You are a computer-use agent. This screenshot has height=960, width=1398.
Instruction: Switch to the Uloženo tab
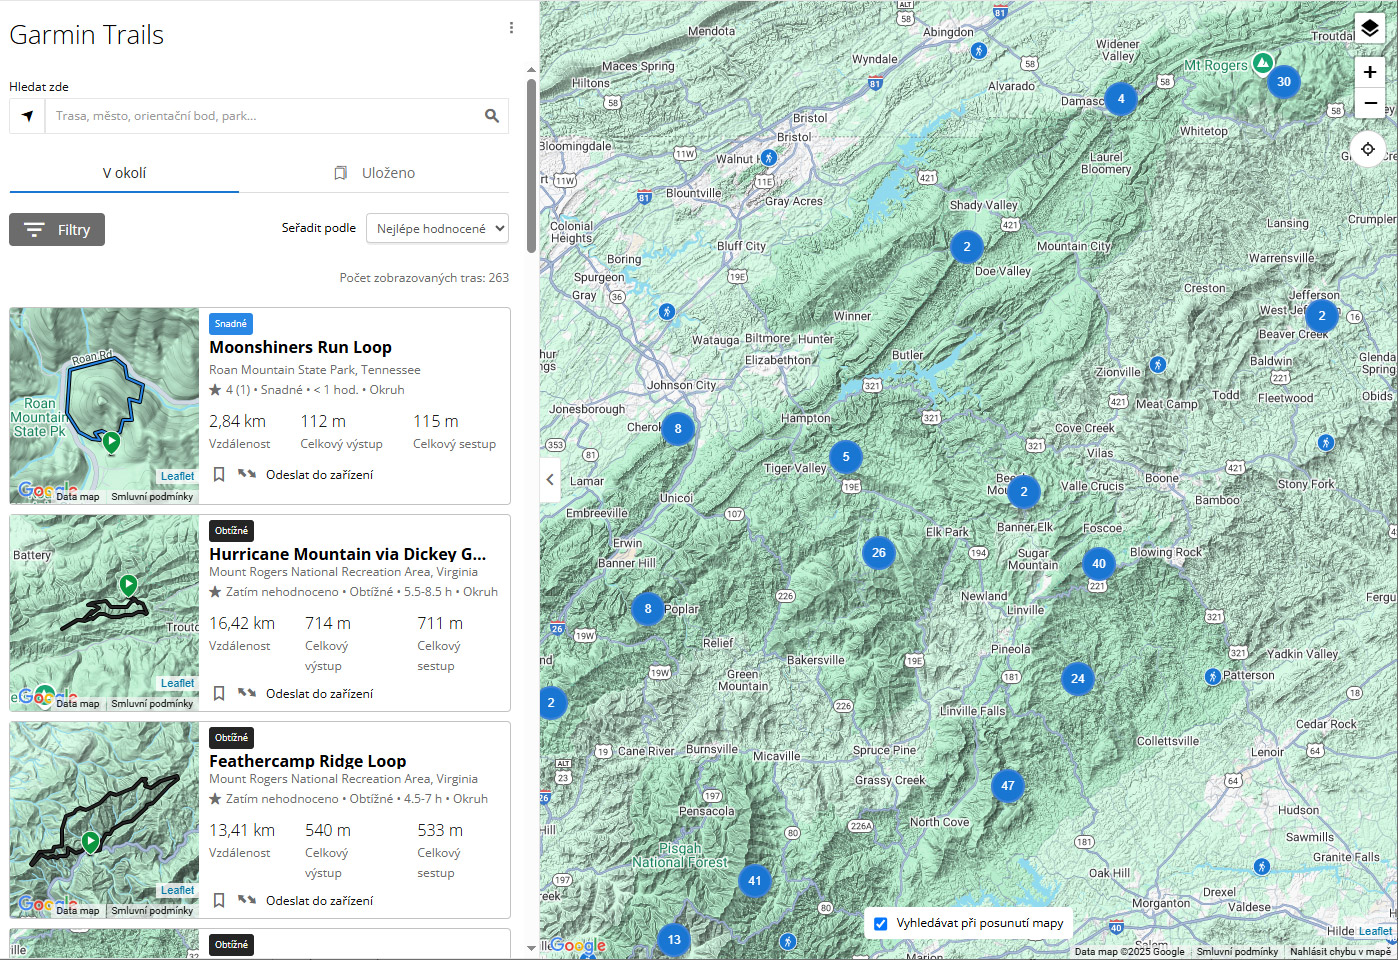tap(374, 173)
